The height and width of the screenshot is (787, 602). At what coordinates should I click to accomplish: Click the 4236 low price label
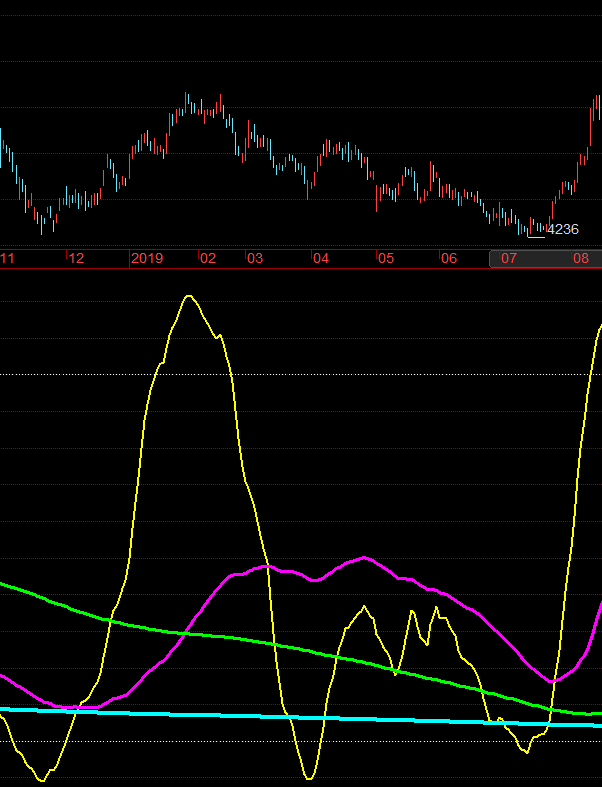click(562, 229)
